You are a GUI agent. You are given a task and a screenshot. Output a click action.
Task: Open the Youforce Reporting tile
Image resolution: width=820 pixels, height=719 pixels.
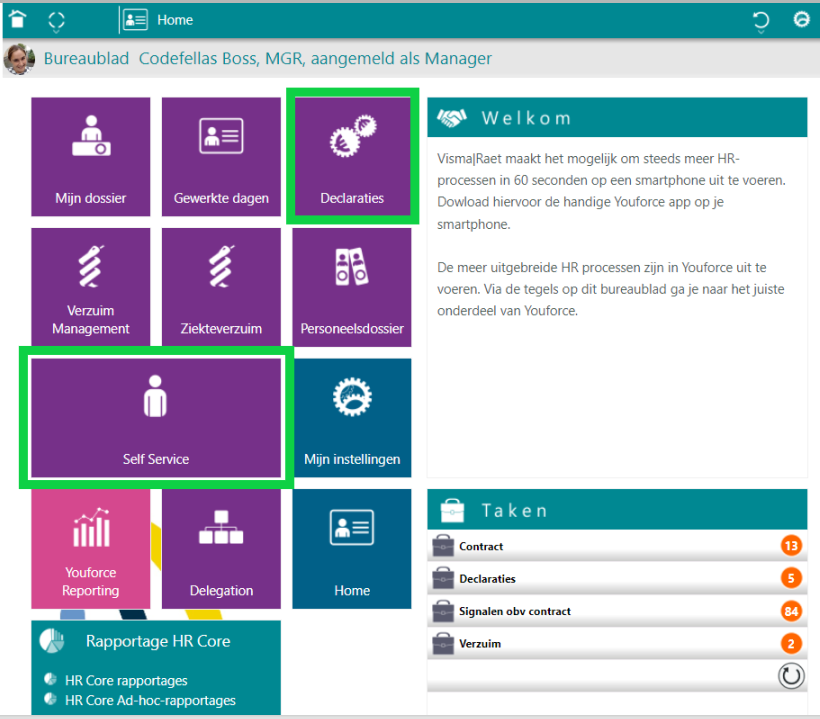click(90, 549)
